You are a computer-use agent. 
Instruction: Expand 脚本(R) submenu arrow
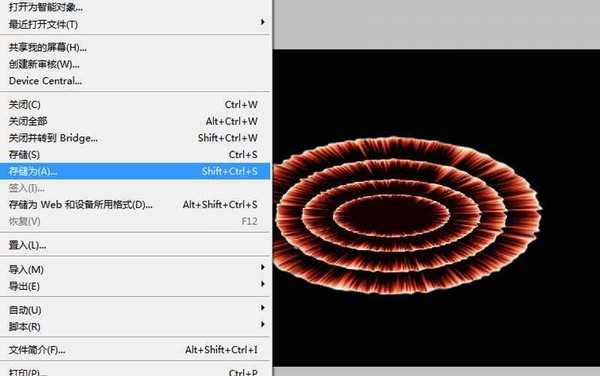pos(262,324)
